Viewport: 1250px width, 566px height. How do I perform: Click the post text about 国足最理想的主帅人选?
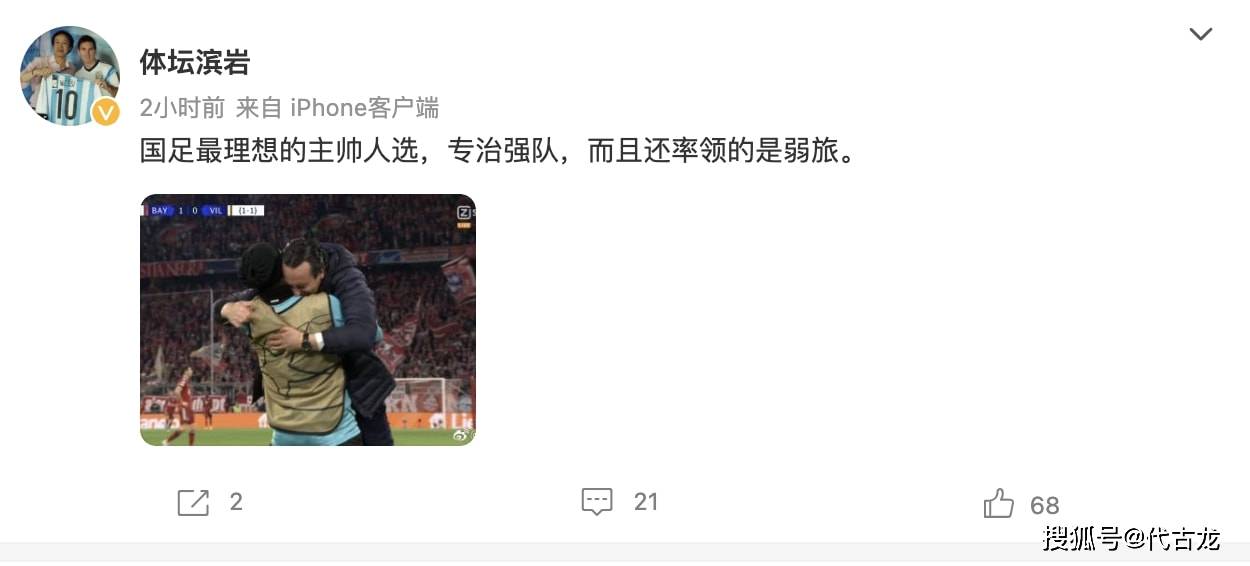click(498, 152)
